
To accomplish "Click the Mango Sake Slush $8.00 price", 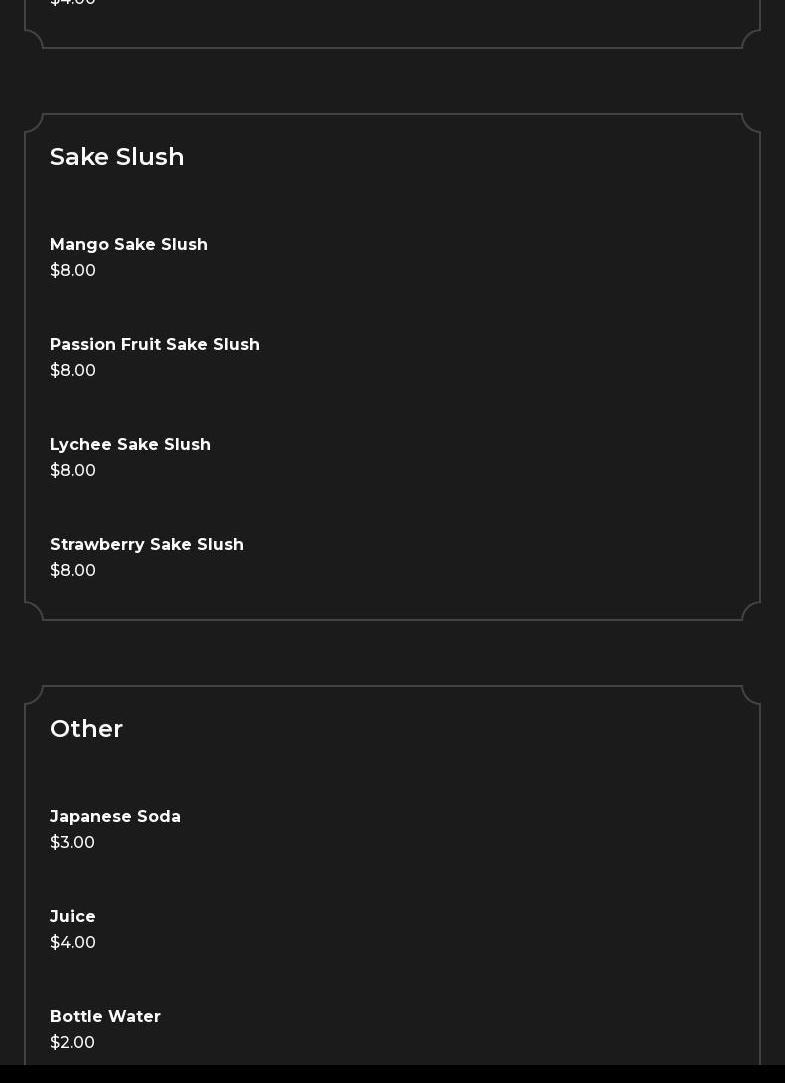I will click(x=72, y=271).
